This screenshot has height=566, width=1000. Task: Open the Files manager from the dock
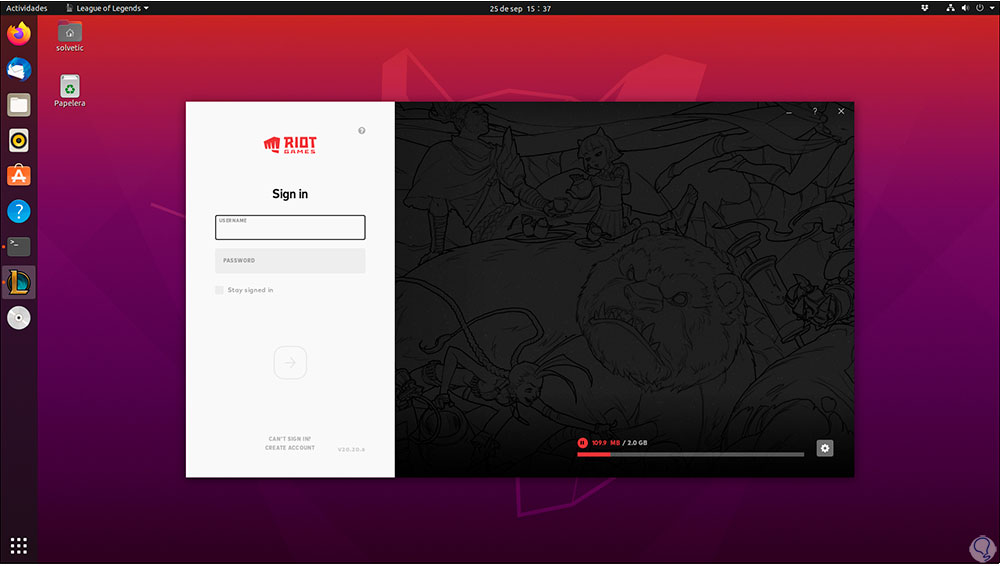[x=18, y=105]
